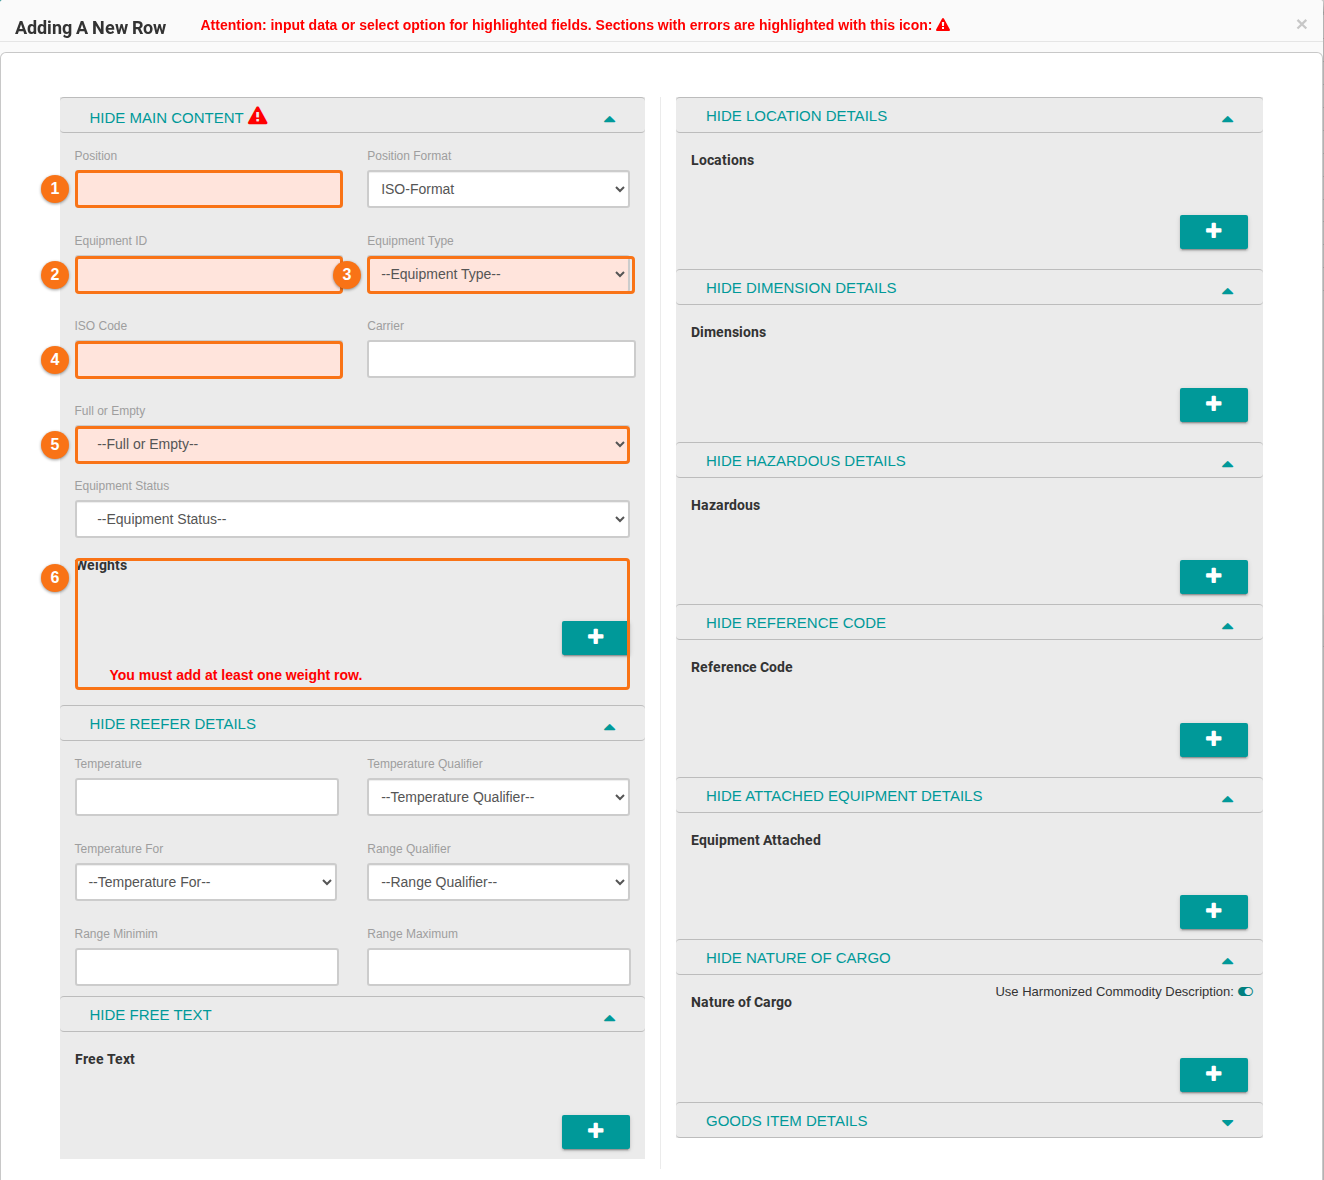
Task: Focus the Carrier input field
Action: coord(501,359)
